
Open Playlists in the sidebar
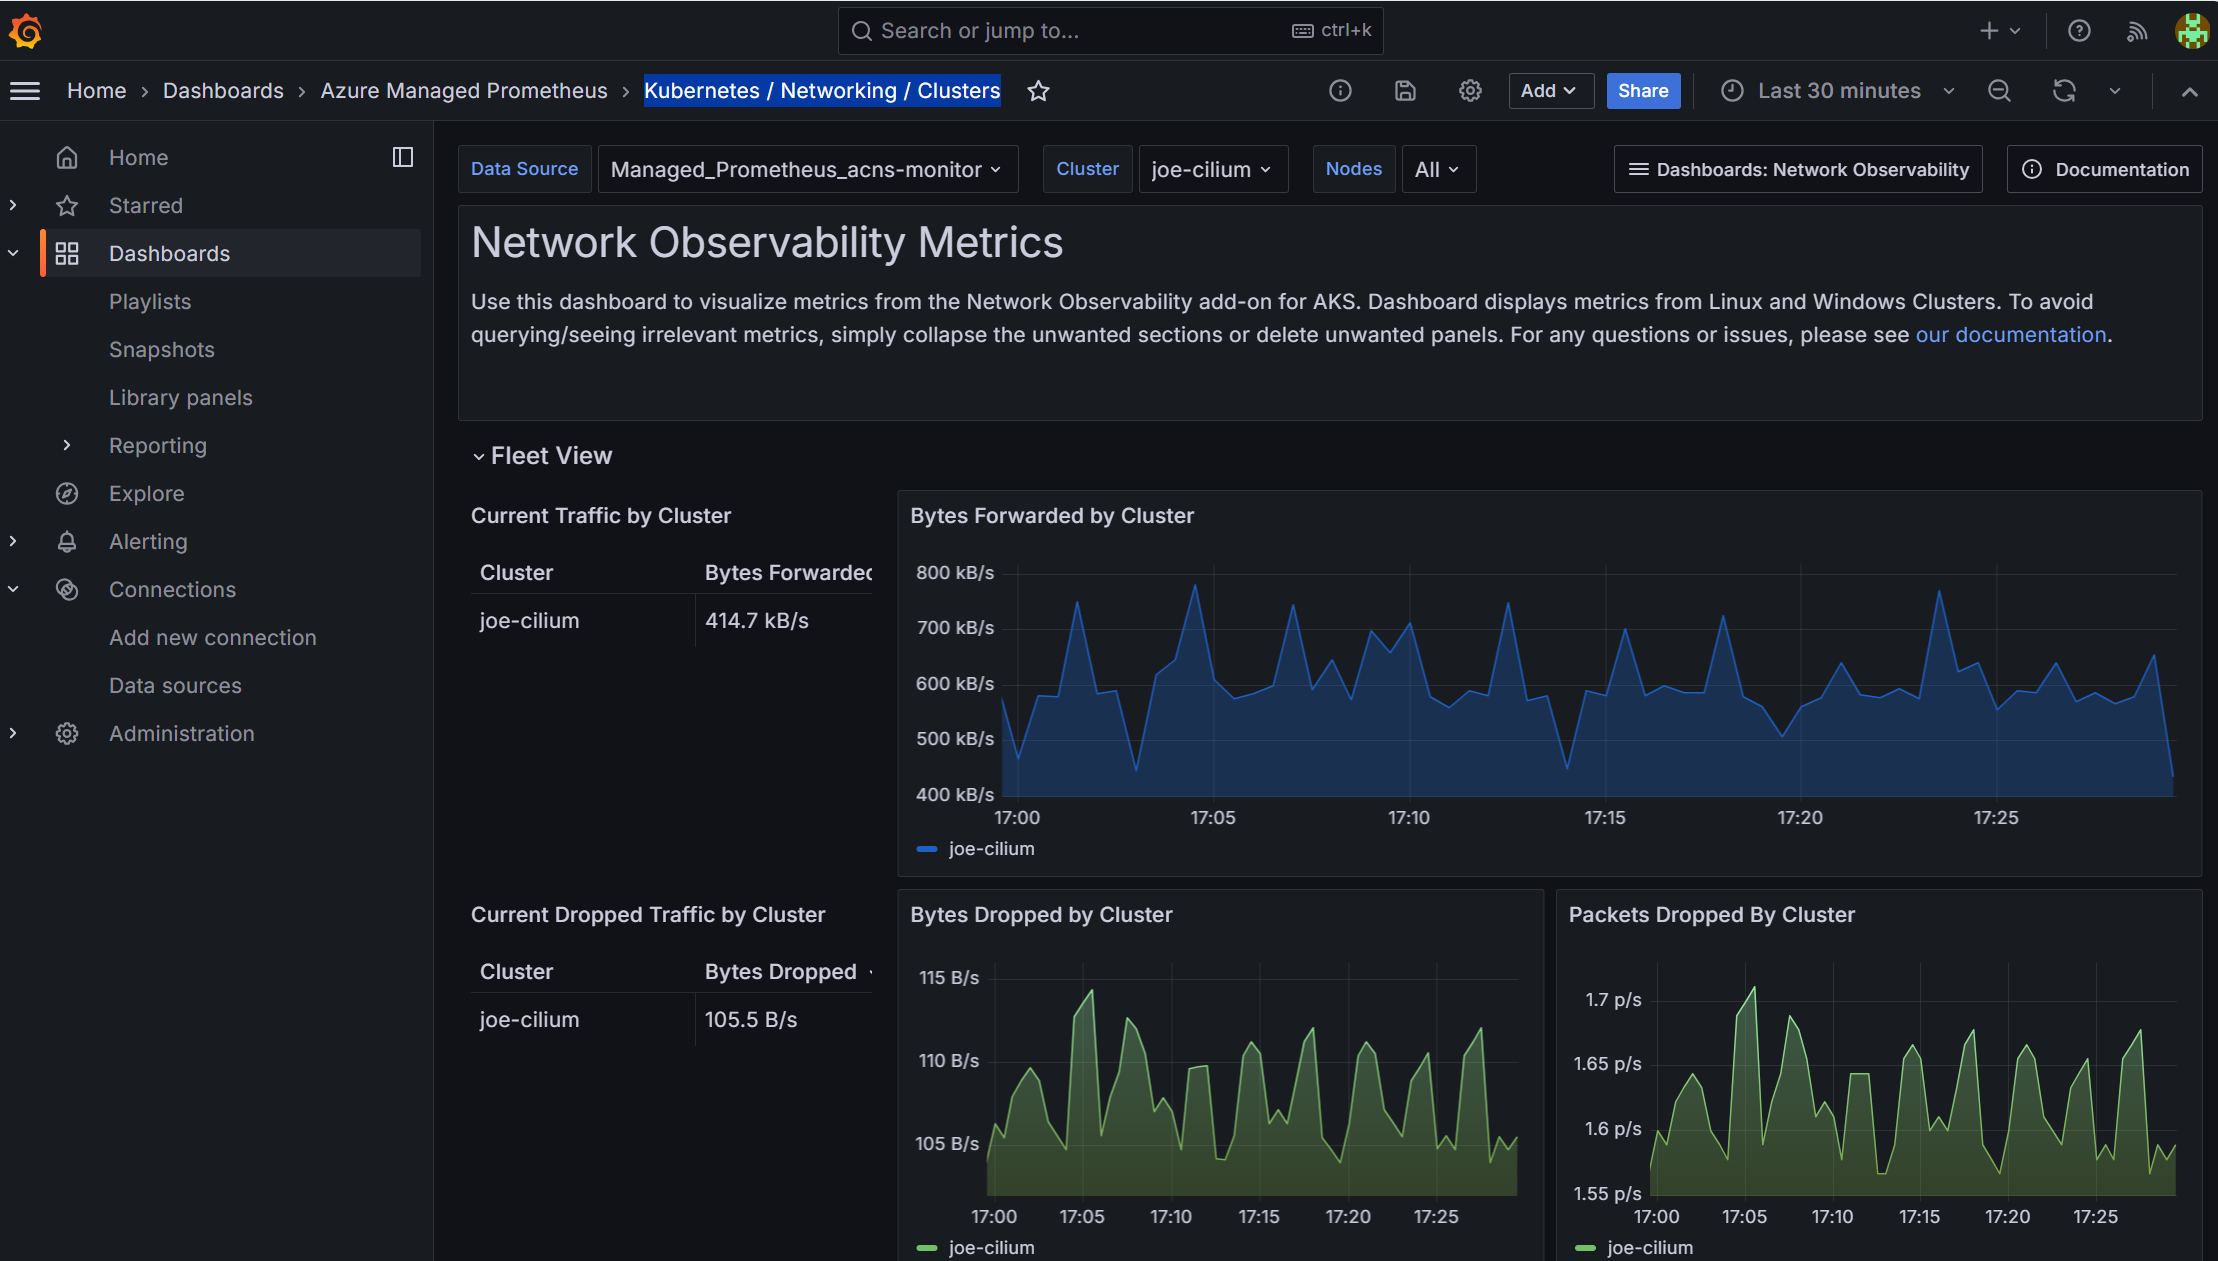click(150, 301)
